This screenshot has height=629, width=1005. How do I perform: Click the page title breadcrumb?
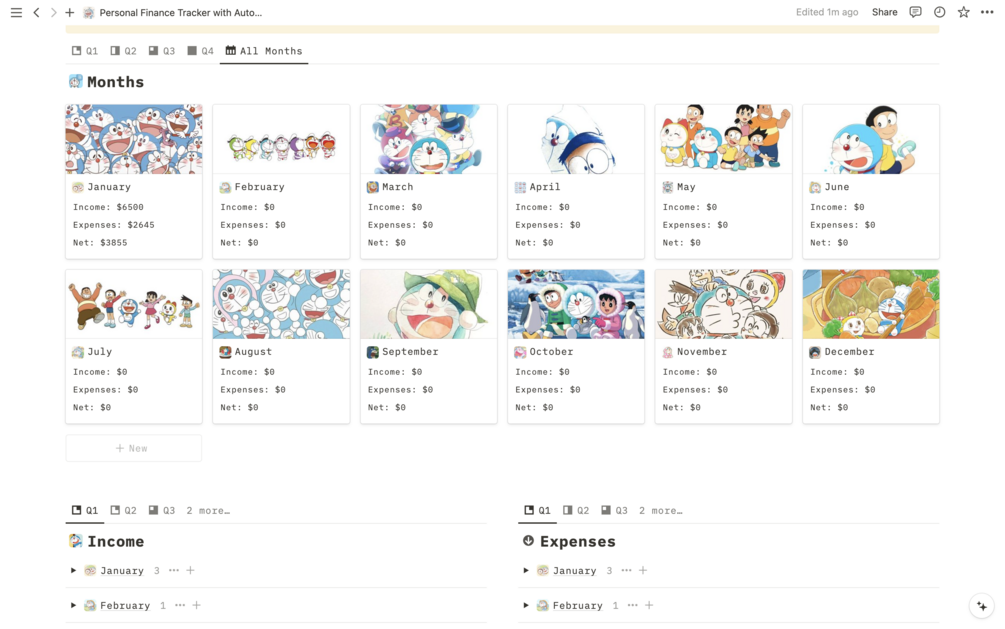pos(180,12)
